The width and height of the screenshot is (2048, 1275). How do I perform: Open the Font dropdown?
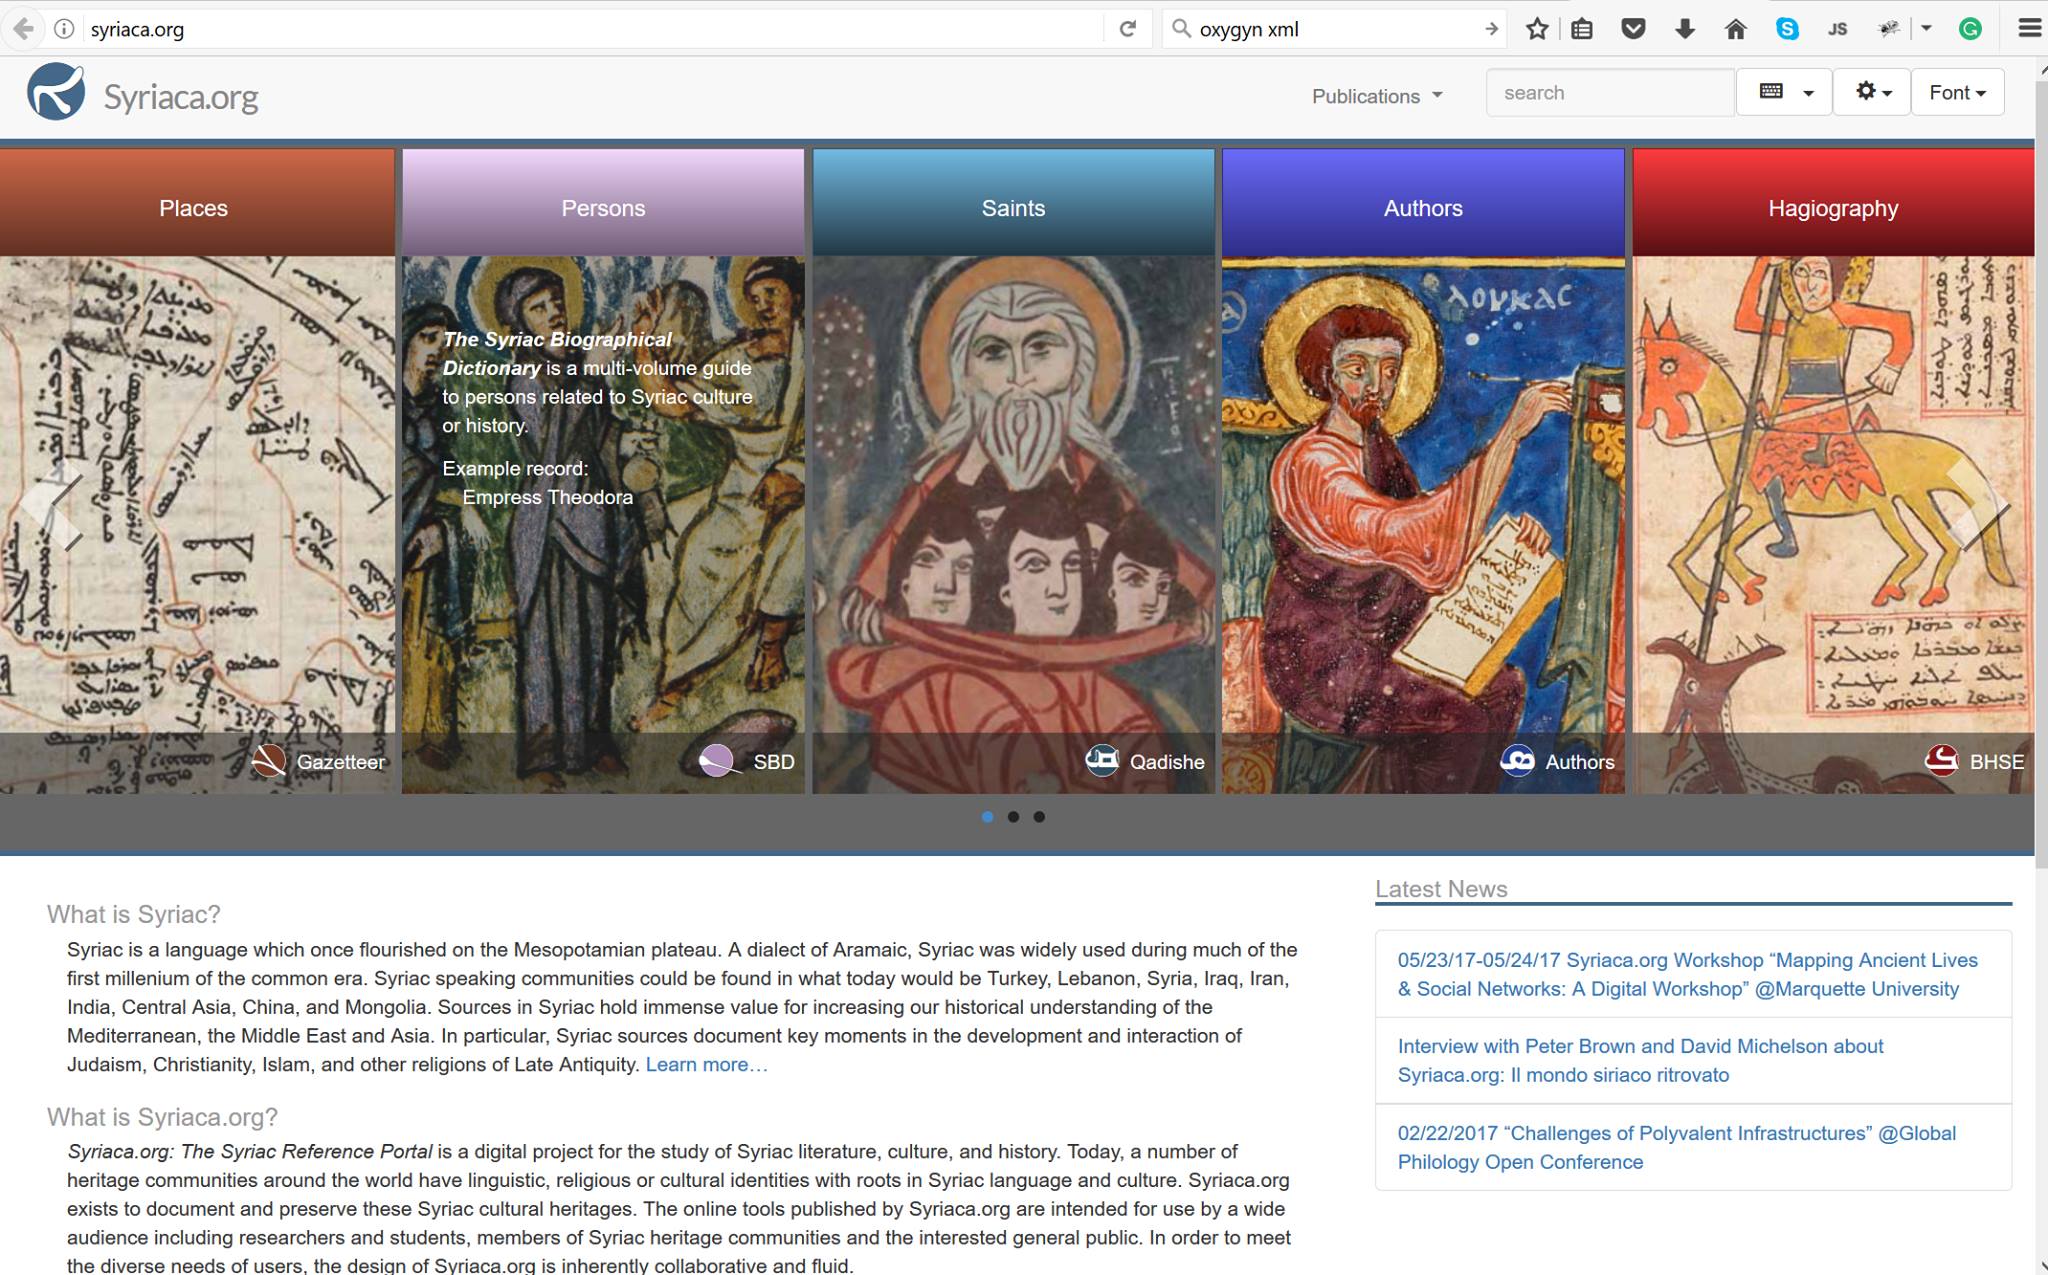pos(1957,92)
